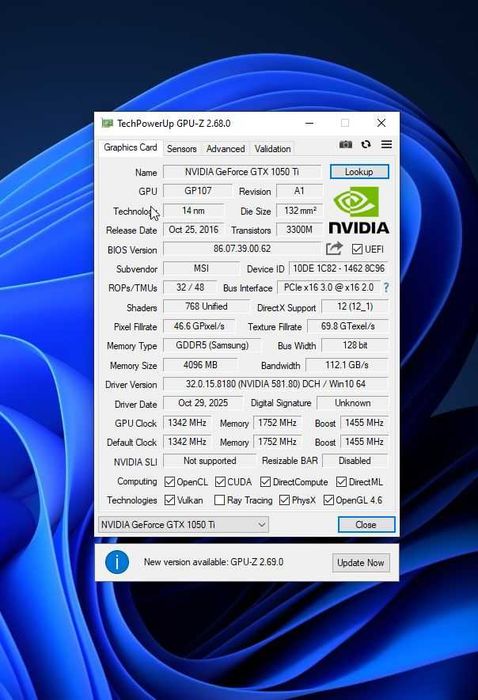This screenshot has height=700, width=478.
Task: Close GPU-Z with the title bar X
Action: coord(381,123)
